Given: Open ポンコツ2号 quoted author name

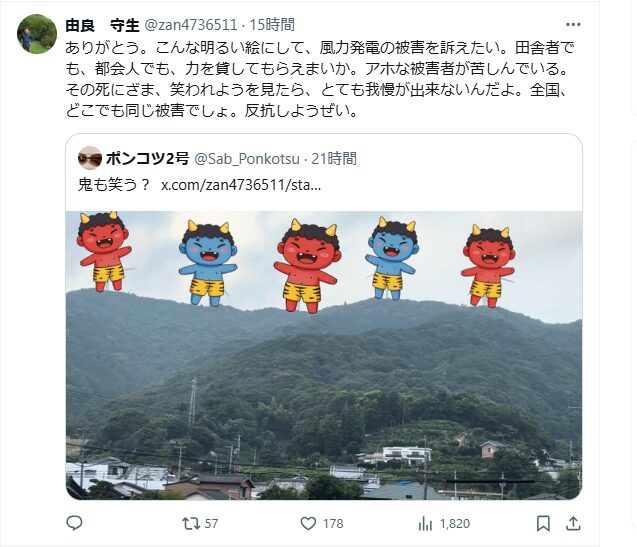Looking at the screenshot, I should coord(147,158).
